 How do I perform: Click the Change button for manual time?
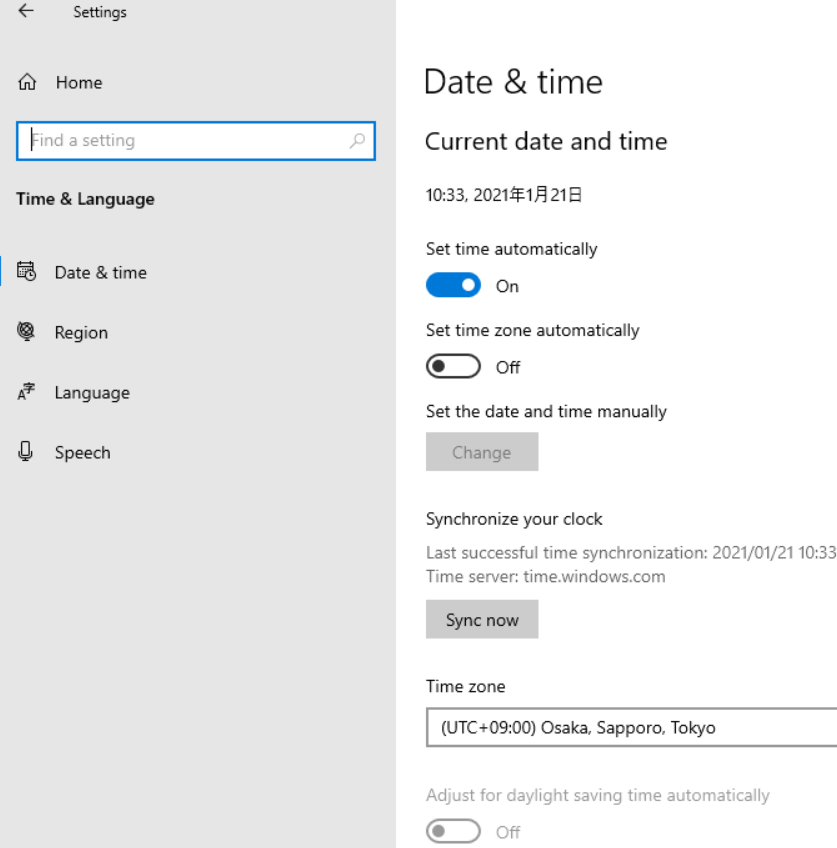(x=482, y=452)
